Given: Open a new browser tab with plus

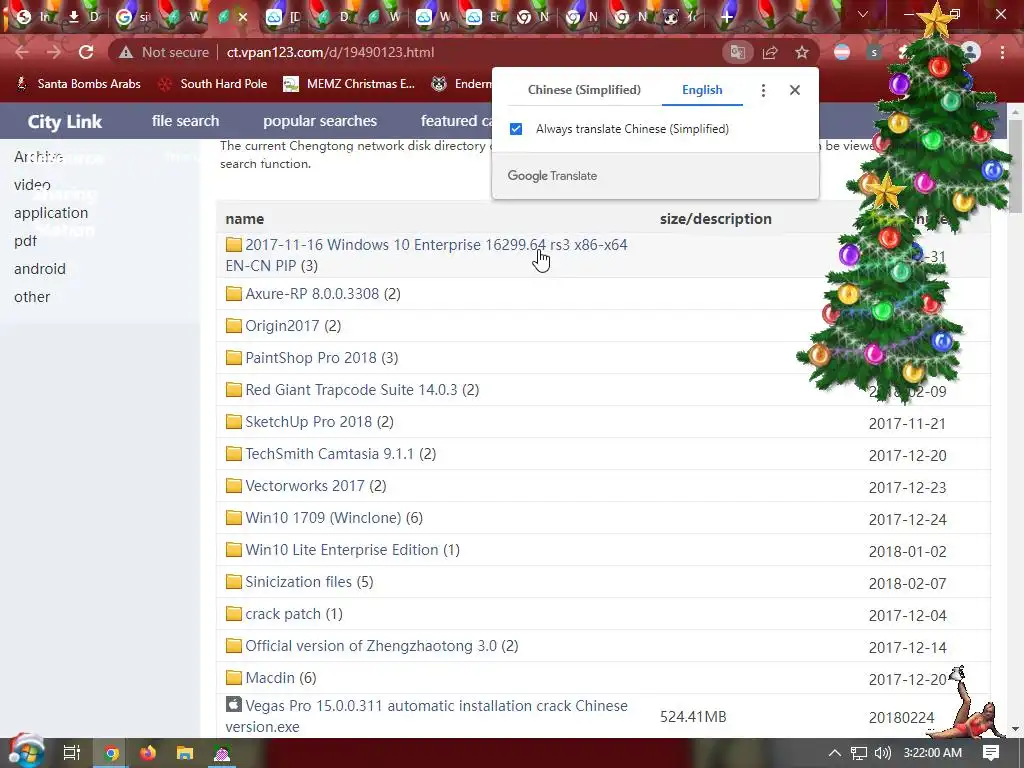Looking at the screenshot, I should (x=726, y=17).
